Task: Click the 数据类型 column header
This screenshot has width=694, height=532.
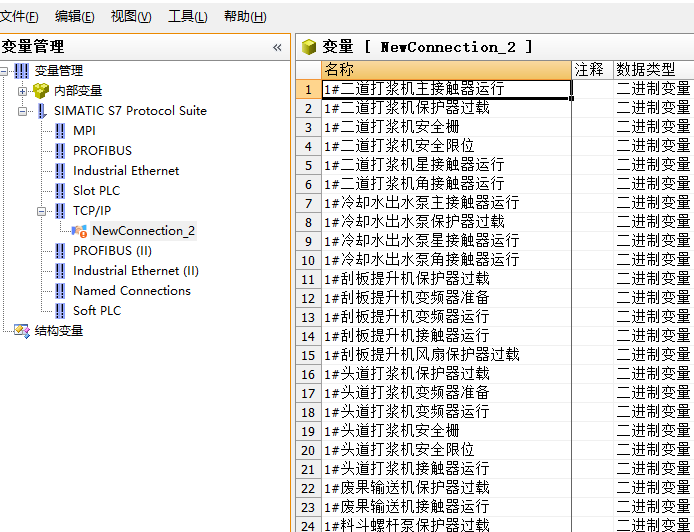Action: 652,69
